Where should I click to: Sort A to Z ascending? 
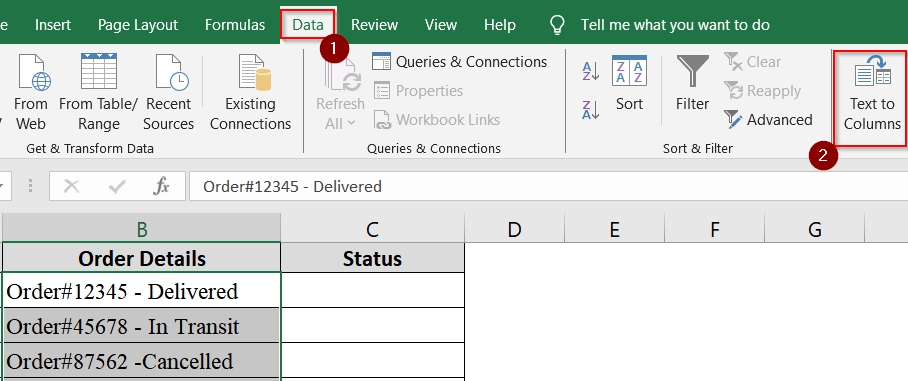pyautogui.click(x=591, y=71)
